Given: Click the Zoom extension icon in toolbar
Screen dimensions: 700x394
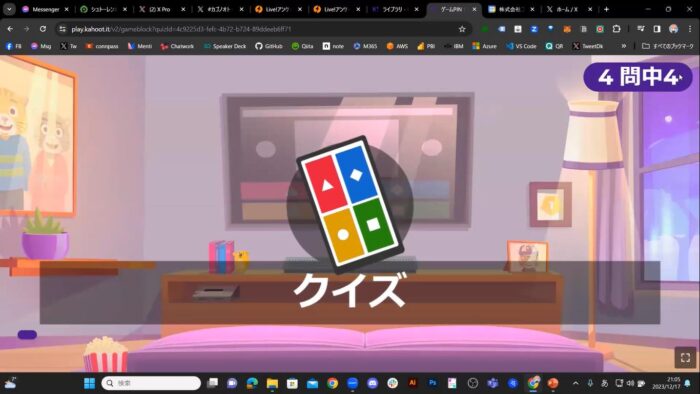Looking at the screenshot, I should click(x=534, y=29).
